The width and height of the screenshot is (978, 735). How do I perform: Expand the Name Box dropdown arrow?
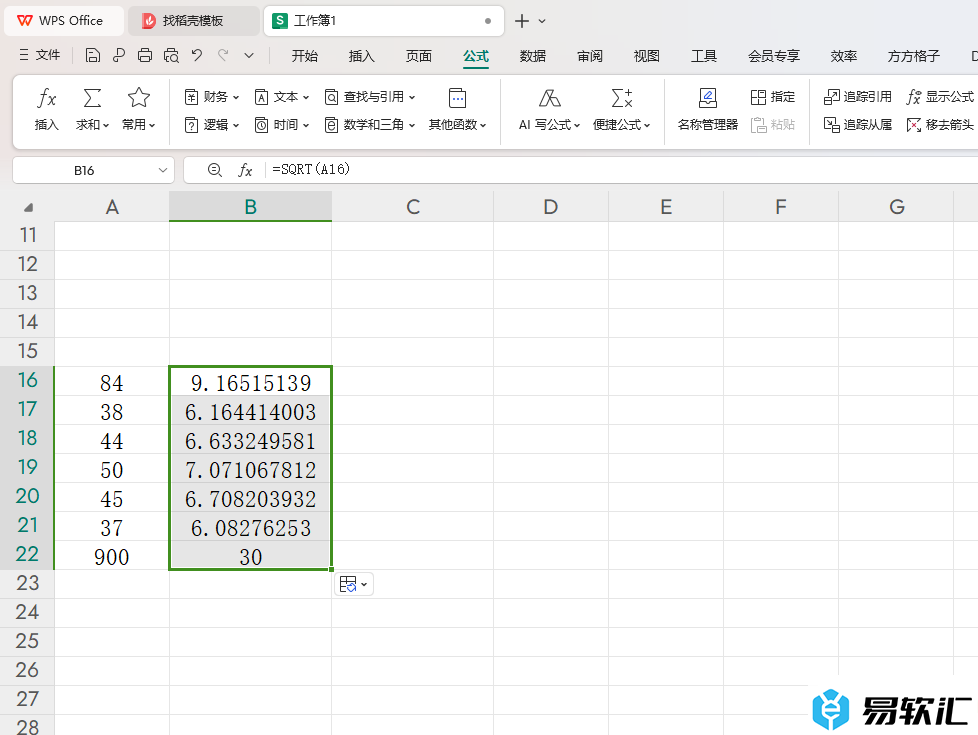coord(162,170)
